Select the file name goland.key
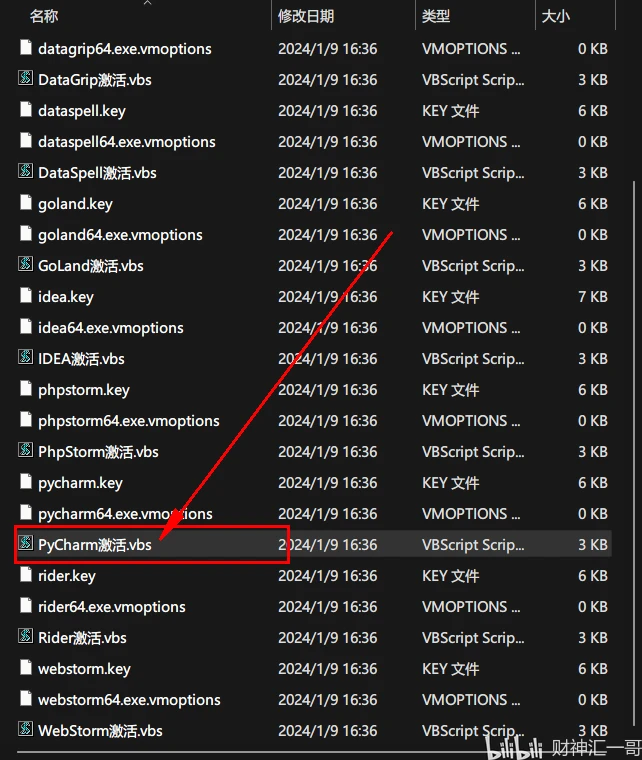642x760 pixels. pos(76,204)
